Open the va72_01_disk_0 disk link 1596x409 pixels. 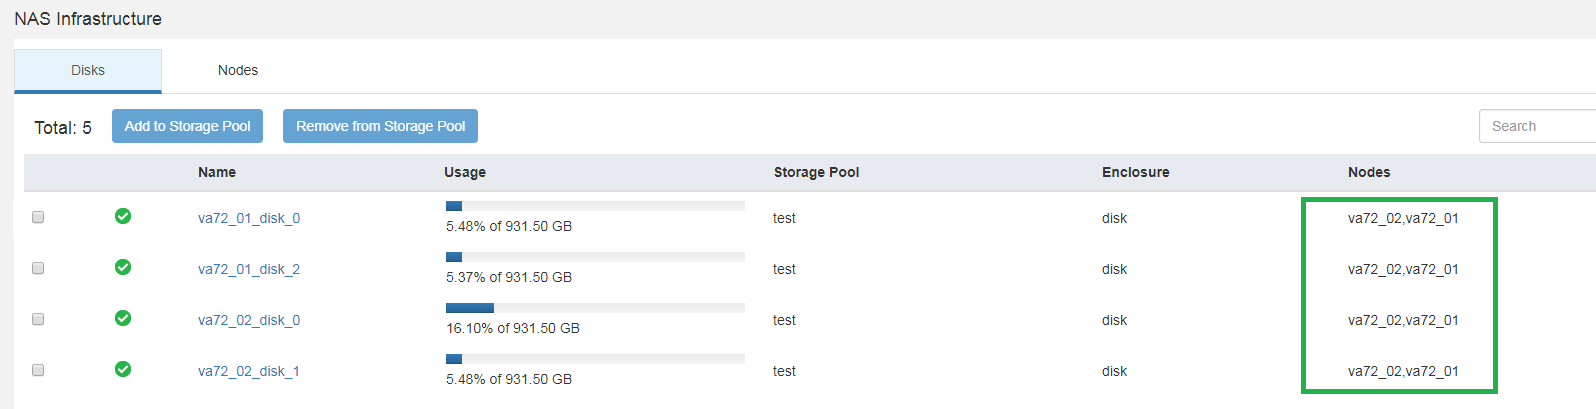click(x=249, y=218)
